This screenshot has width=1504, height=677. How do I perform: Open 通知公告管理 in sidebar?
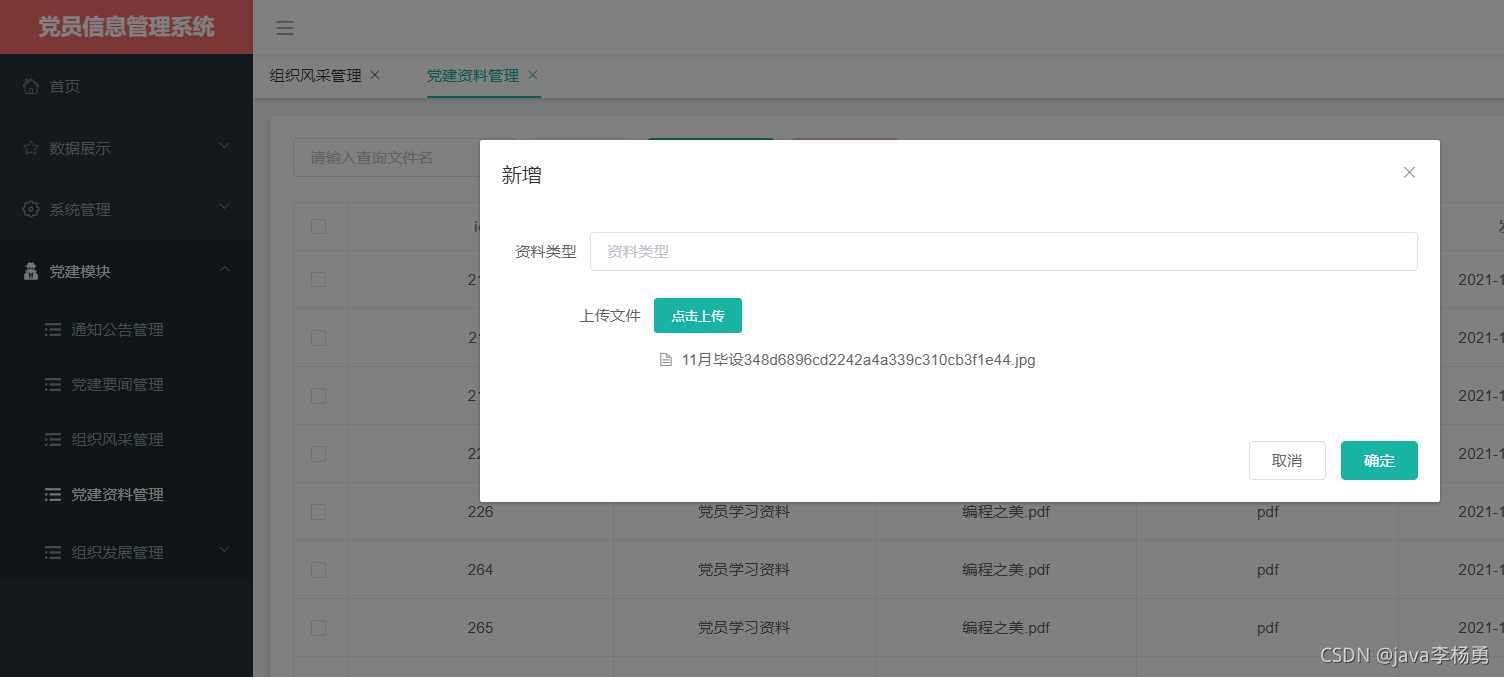click(x=126, y=330)
